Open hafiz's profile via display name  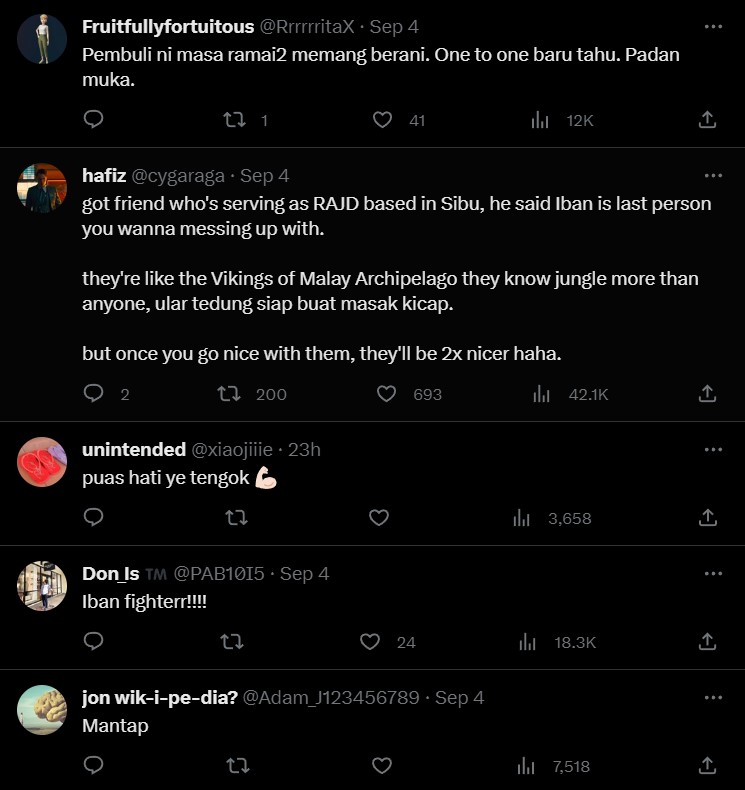pyautogui.click(x=104, y=176)
